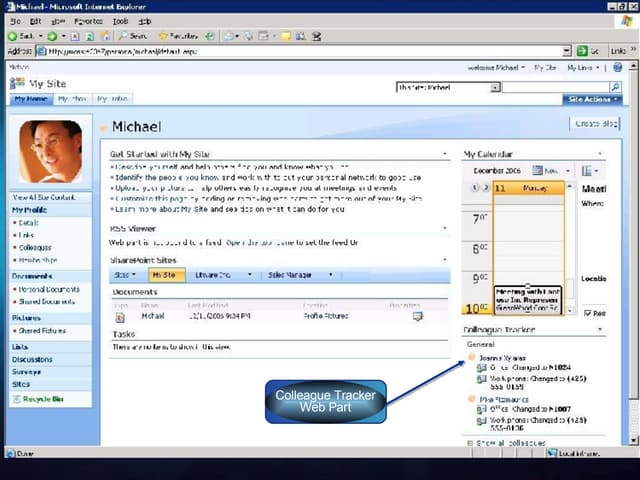Viewport: 640px width, 480px height.
Task: Toggle the Reminder checkbox in calendar pane
Action: [588, 313]
